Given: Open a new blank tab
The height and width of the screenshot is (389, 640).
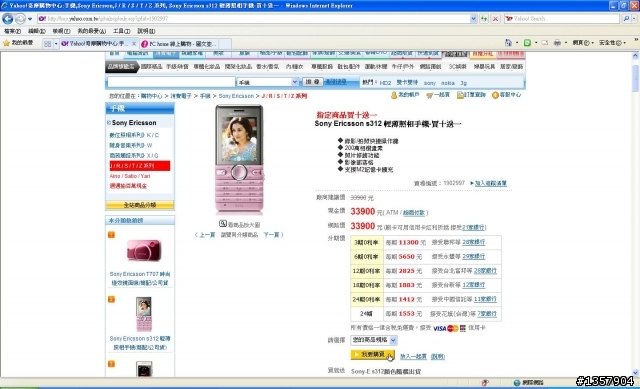Looking at the screenshot, I should 226,44.
